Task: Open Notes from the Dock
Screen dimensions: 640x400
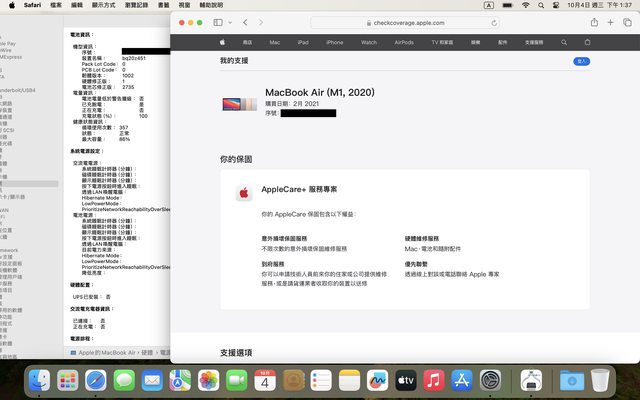Action: 349,380
